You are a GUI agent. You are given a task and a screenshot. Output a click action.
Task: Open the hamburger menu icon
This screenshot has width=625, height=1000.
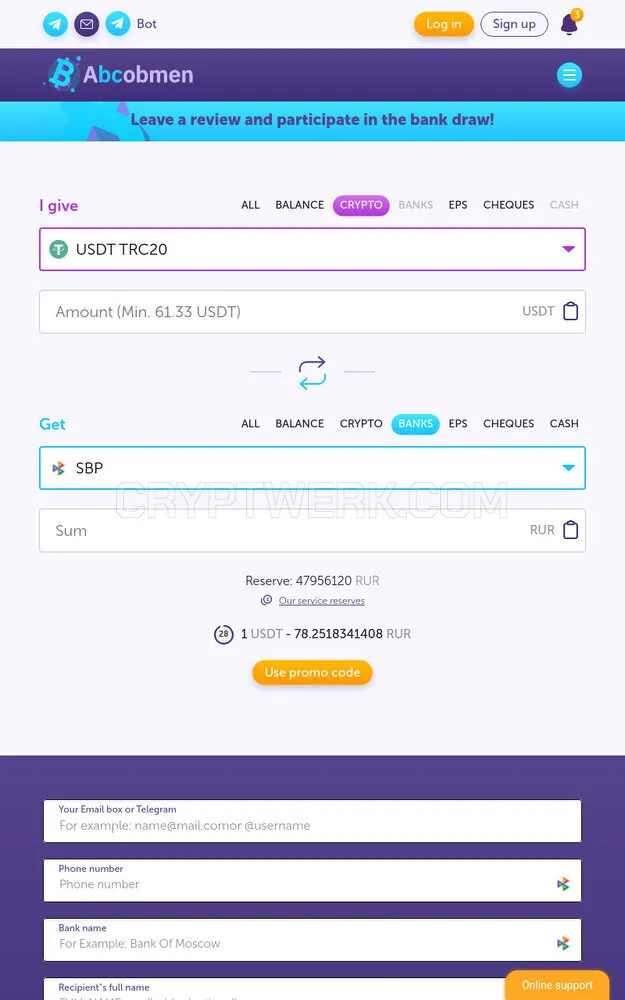pos(569,75)
